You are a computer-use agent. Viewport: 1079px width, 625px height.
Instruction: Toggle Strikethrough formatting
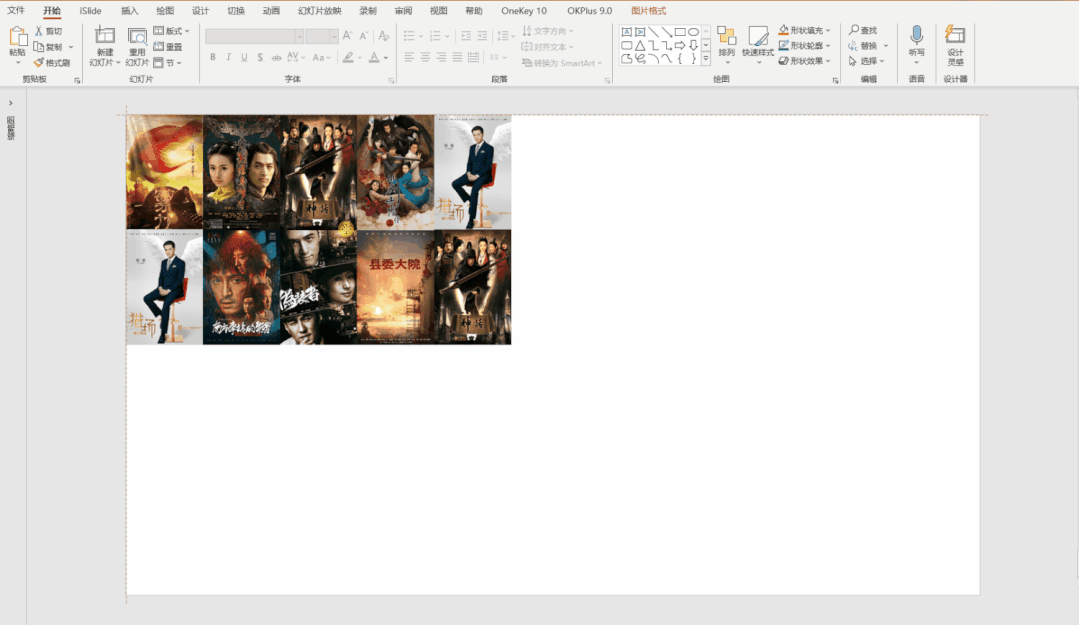pyautogui.click(x=276, y=57)
